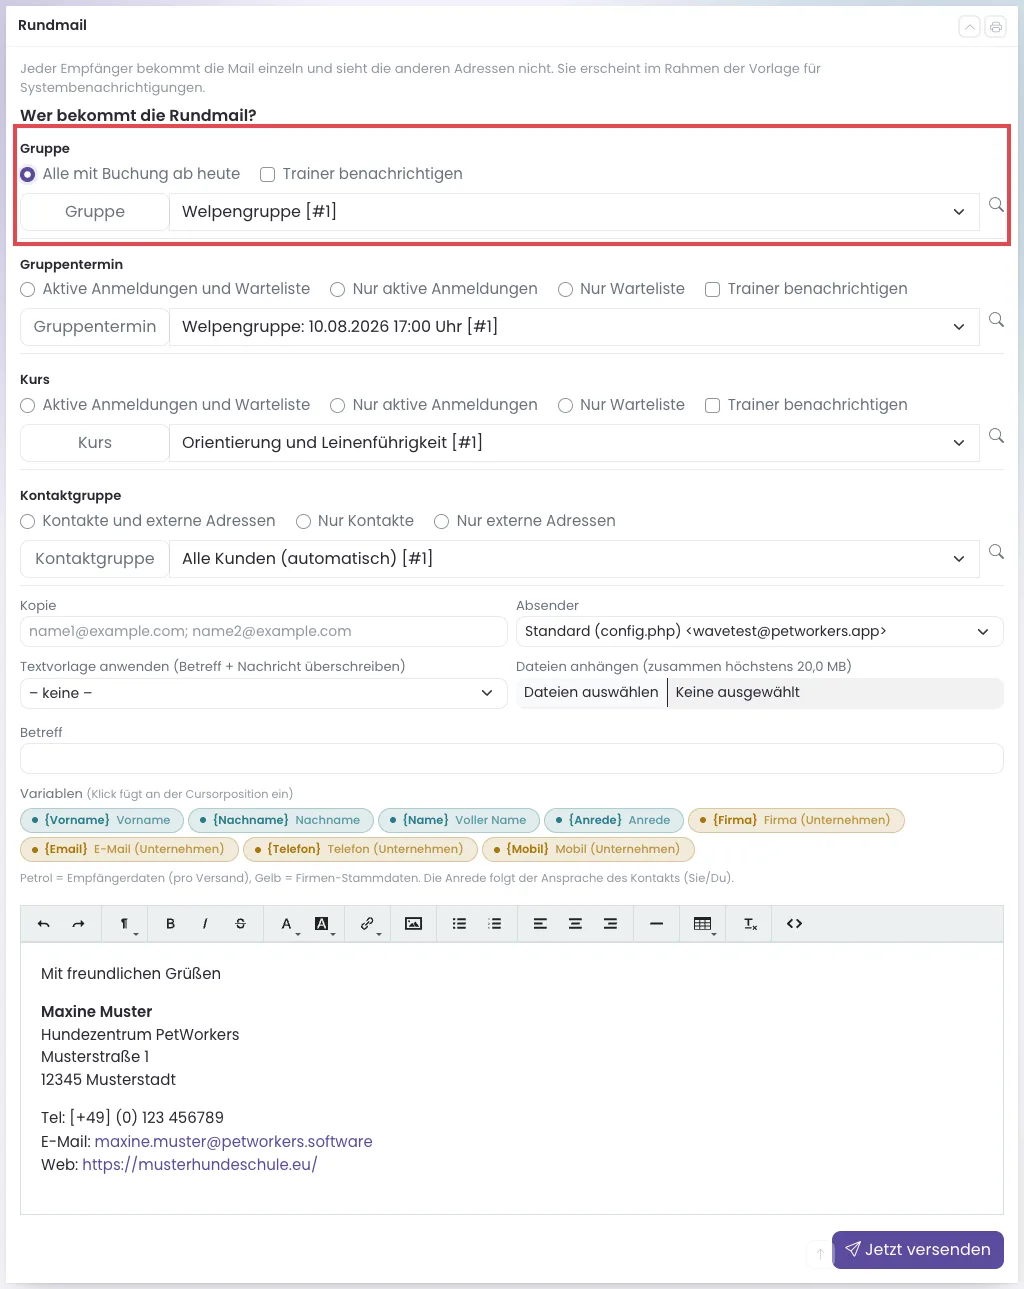Collapse the Rundmail panel with chevron icon
The height and width of the screenshot is (1289, 1024).
click(x=969, y=27)
